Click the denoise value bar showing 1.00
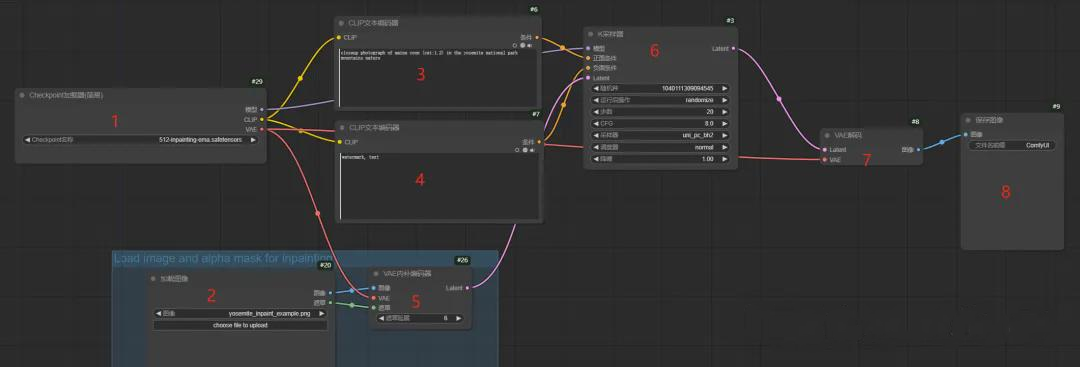Viewport: 1080px width, 367px height. point(660,158)
